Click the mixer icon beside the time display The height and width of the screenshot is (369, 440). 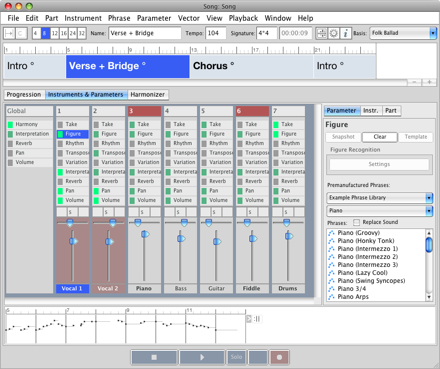tap(322, 33)
